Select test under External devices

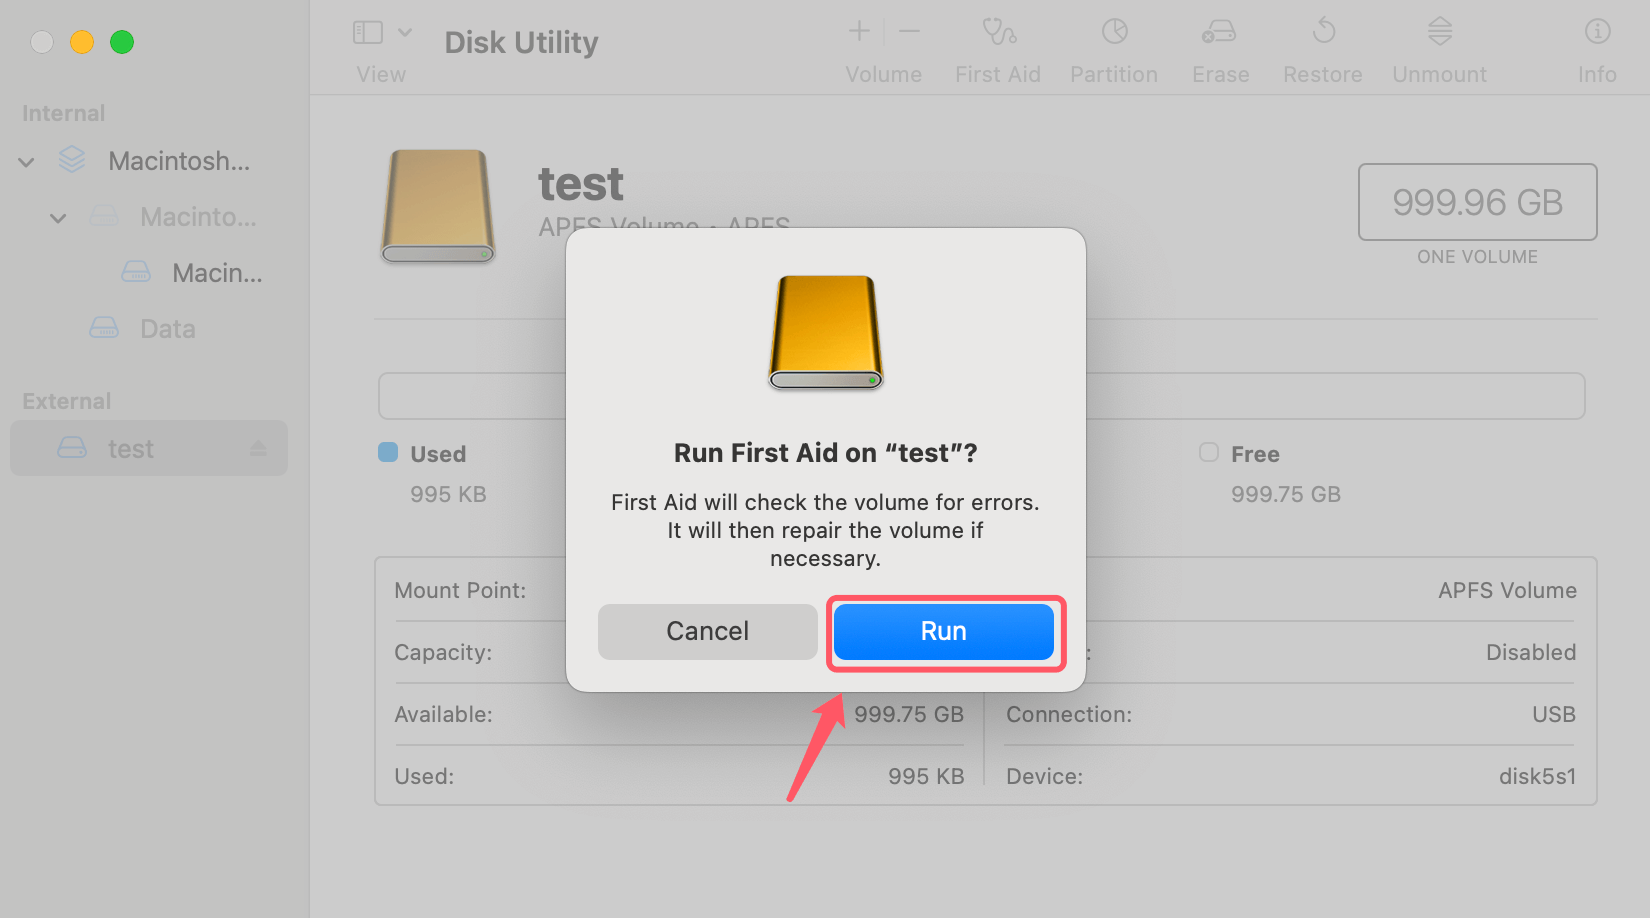(x=131, y=448)
